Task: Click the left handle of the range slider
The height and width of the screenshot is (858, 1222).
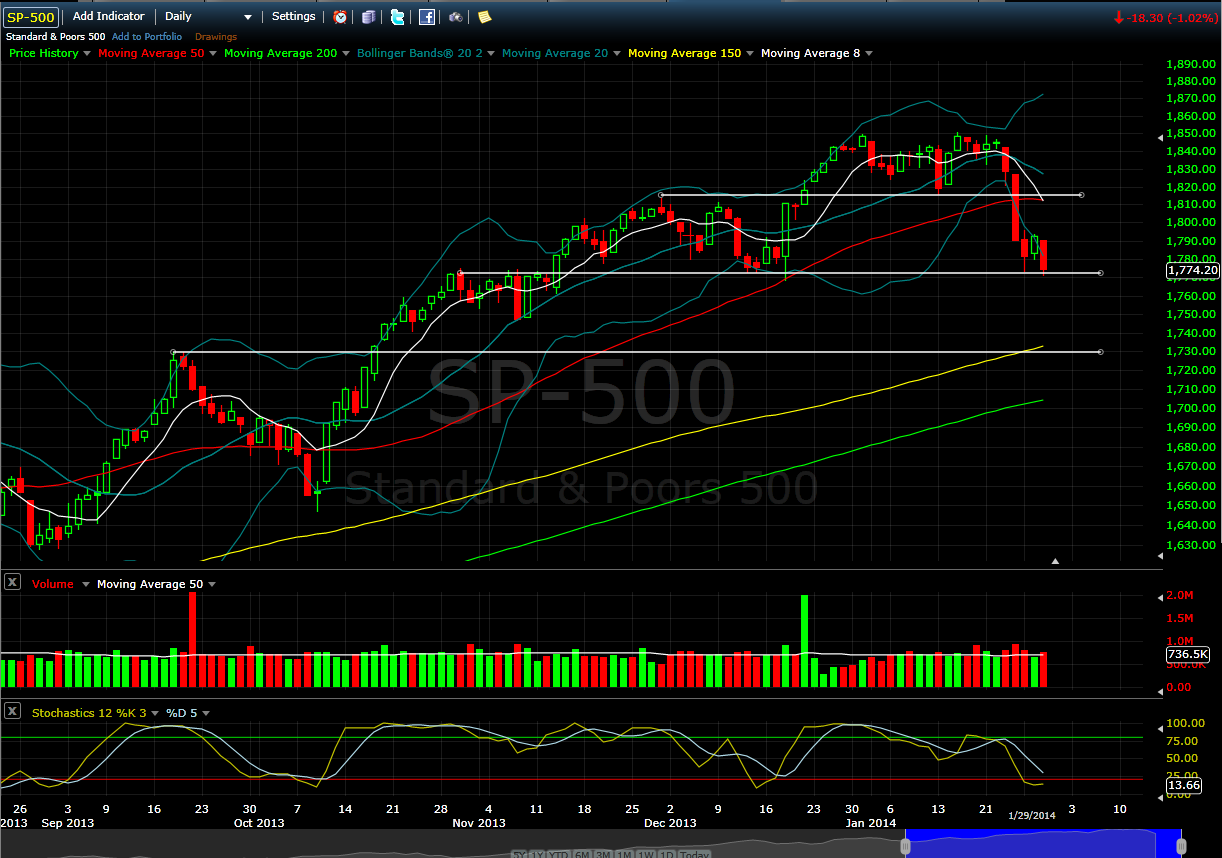Action: tap(905, 847)
